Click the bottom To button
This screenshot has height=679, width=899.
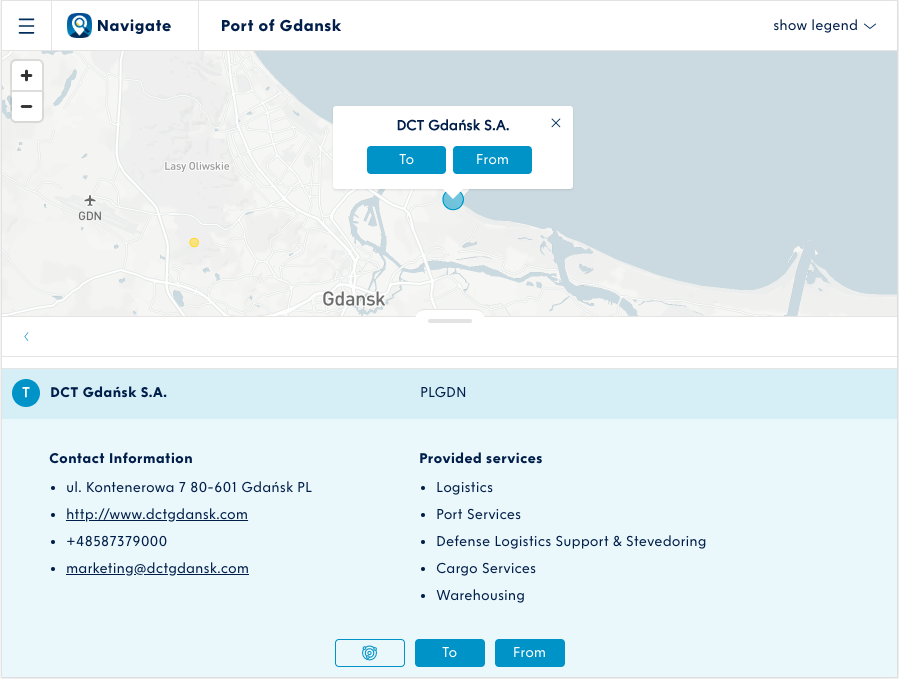(450, 653)
